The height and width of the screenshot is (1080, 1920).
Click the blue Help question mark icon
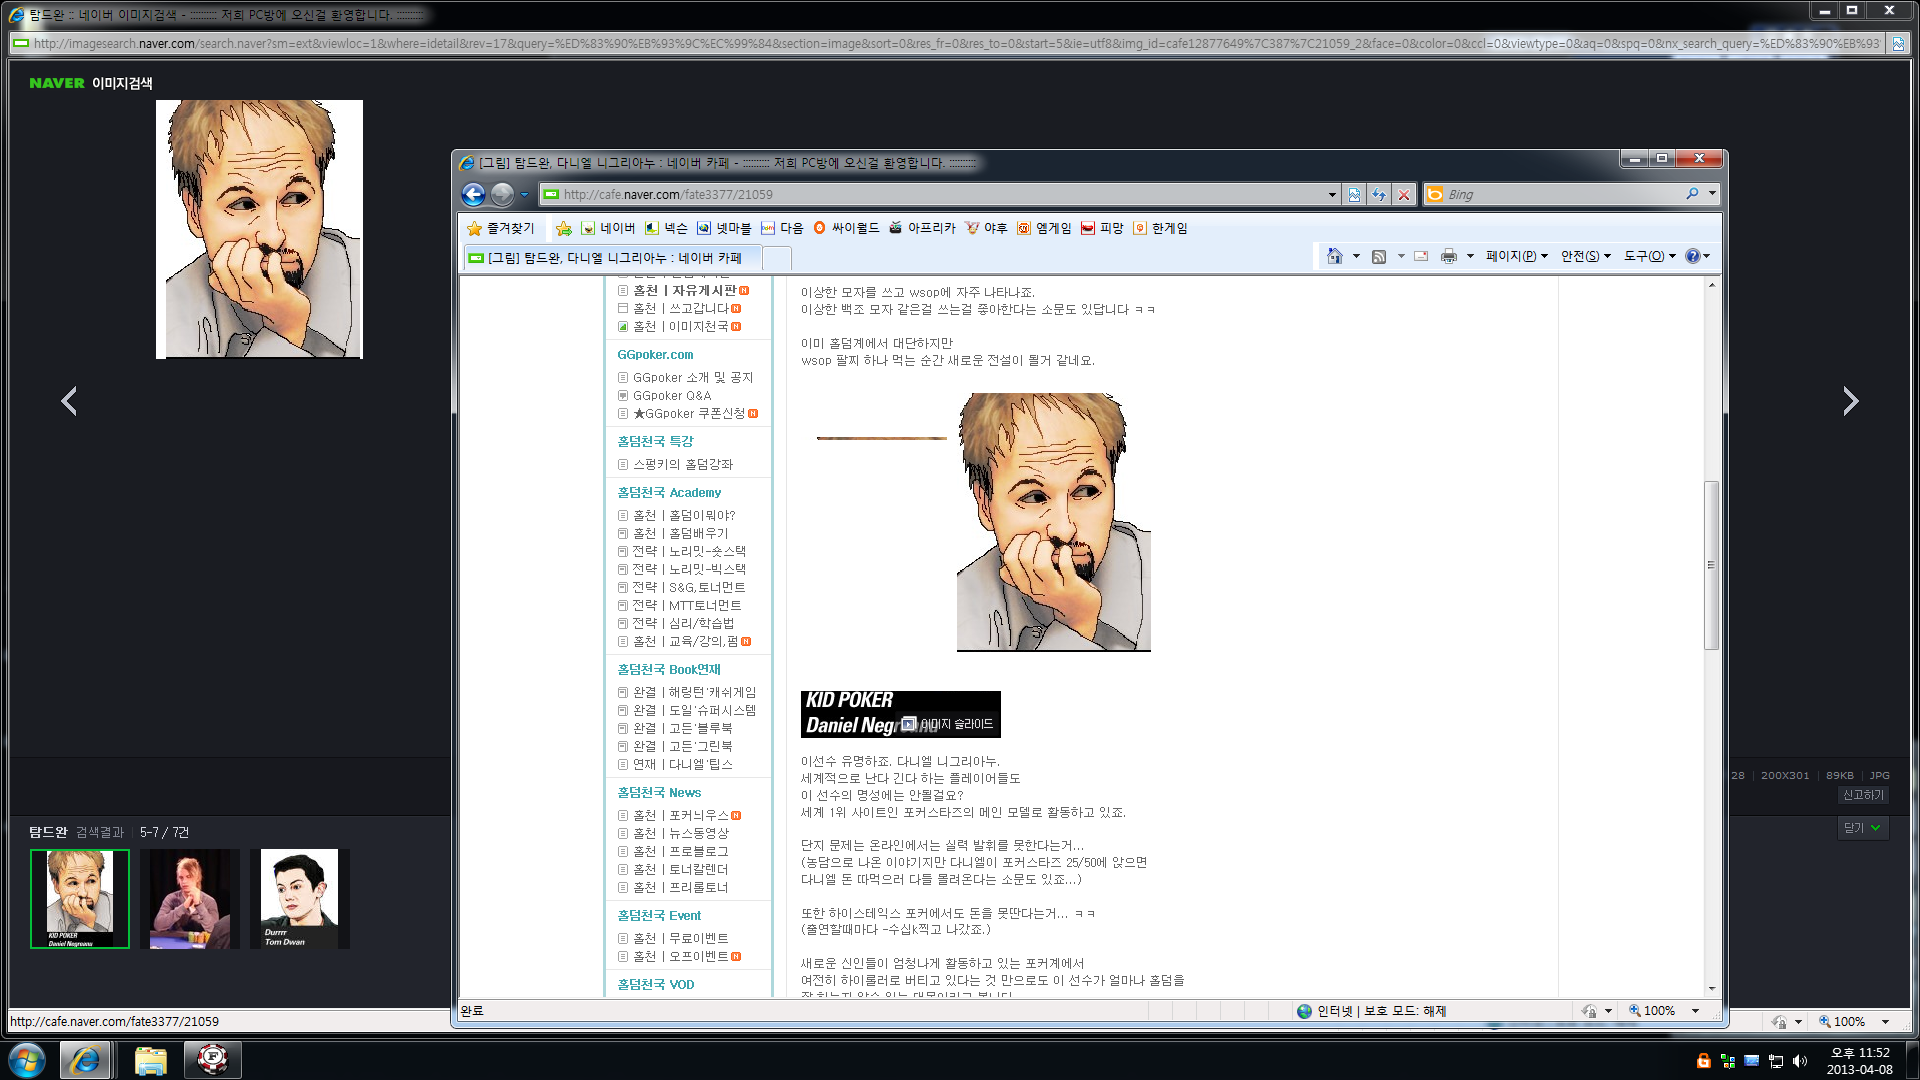(1692, 256)
